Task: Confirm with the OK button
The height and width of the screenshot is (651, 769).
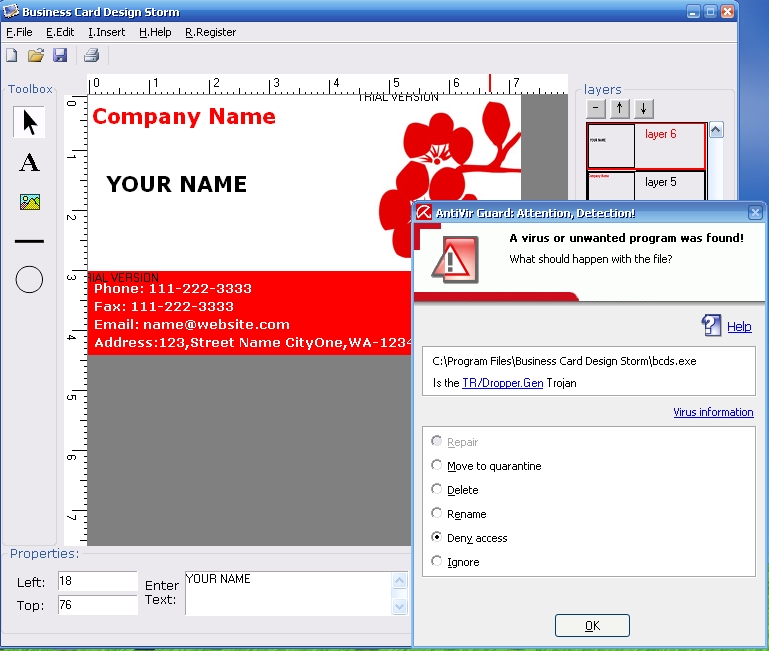Action: (x=592, y=625)
